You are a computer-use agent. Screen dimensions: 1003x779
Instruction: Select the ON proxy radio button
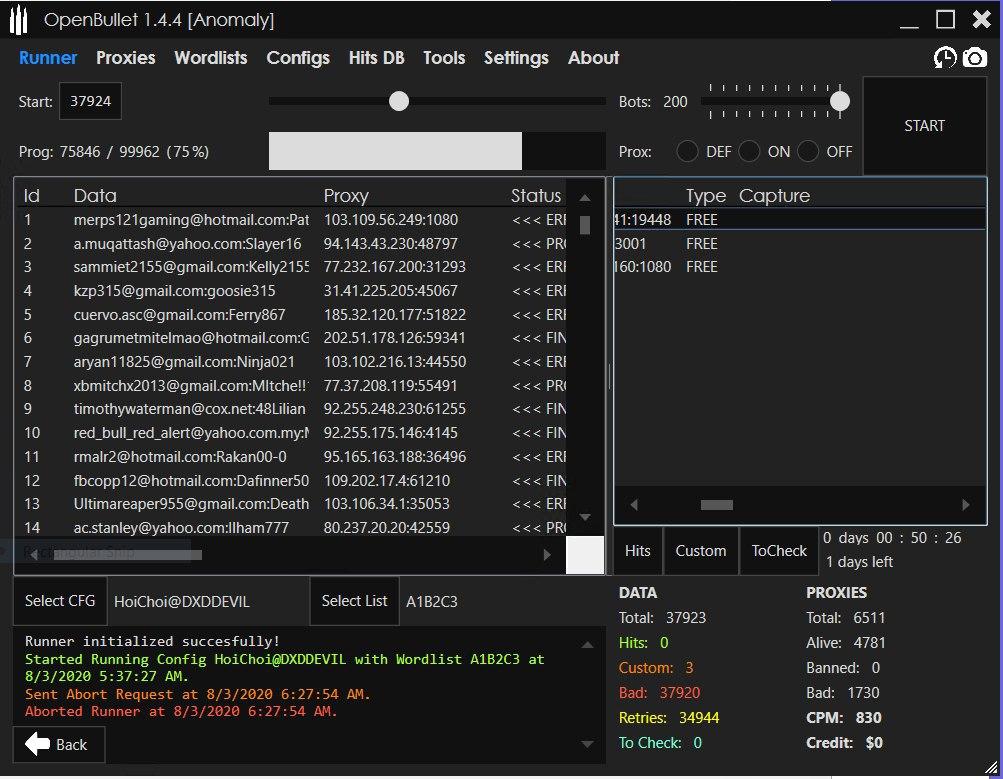749,152
